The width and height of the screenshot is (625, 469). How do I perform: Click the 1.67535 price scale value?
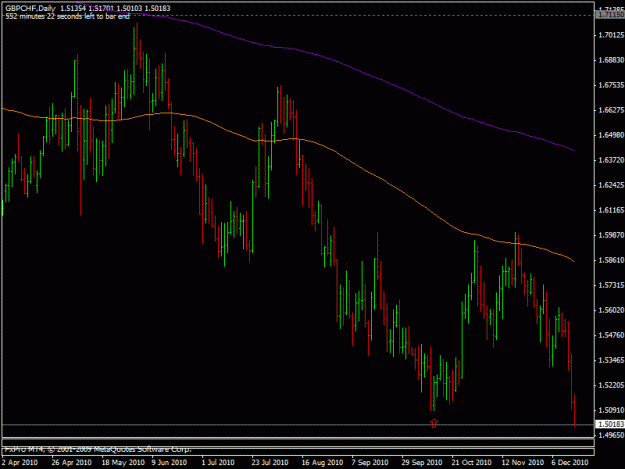[x=611, y=85]
